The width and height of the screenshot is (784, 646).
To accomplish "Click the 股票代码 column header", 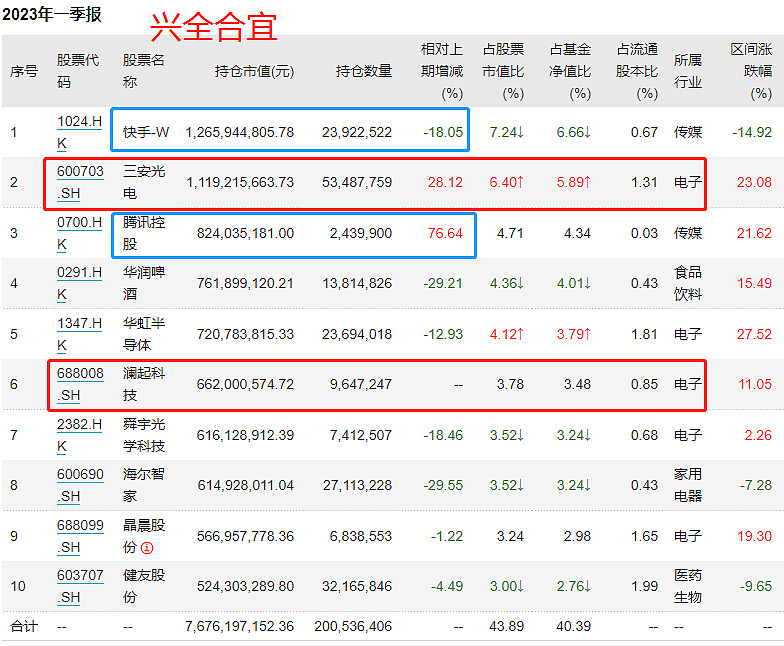I will (78, 71).
